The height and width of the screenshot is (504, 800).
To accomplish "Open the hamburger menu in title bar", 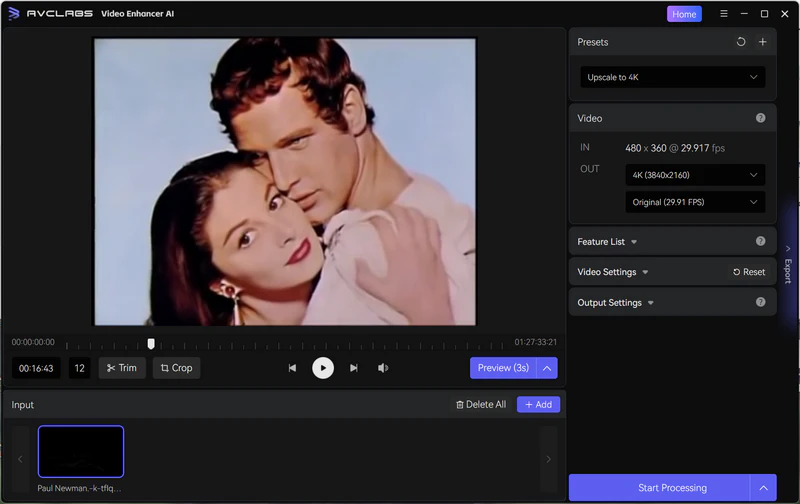I will 720,14.
